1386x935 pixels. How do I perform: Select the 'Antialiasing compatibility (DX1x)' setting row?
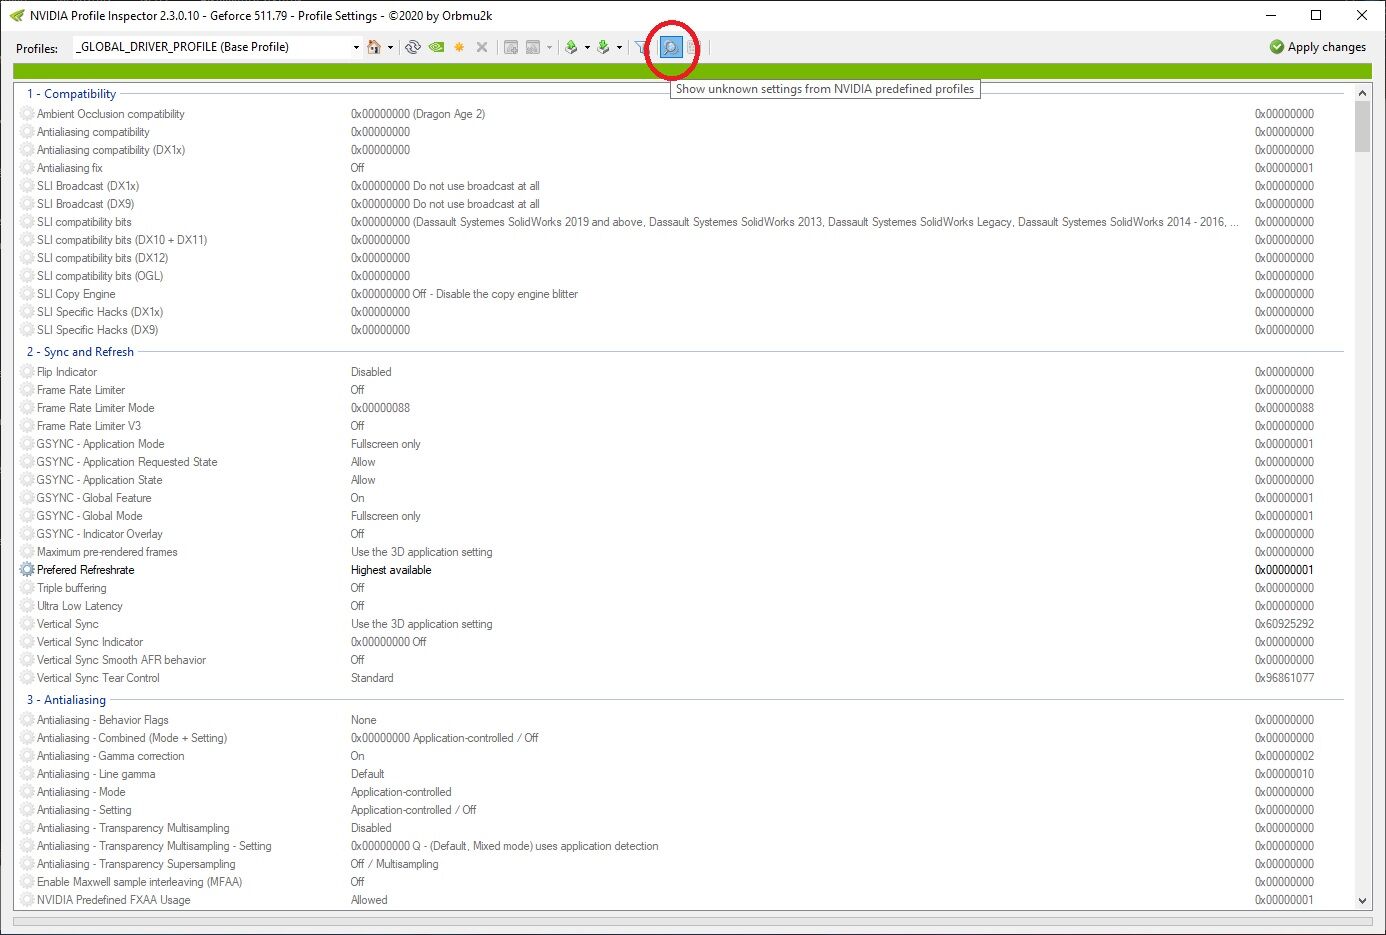tap(111, 150)
